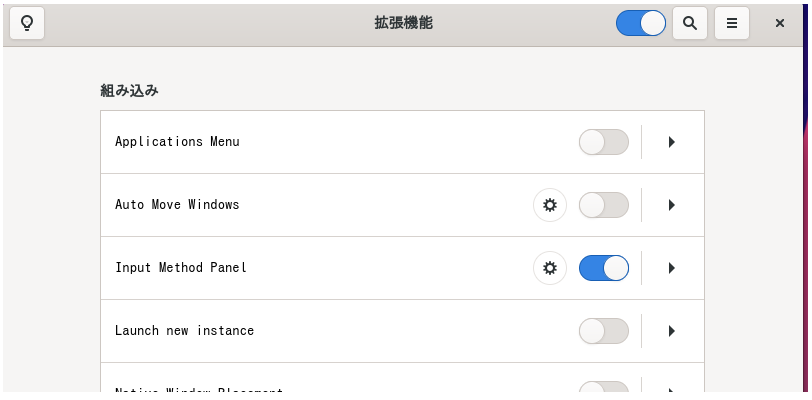The height and width of the screenshot is (400, 812).
Task: Open the hamburger menu
Action: coord(732,23)
